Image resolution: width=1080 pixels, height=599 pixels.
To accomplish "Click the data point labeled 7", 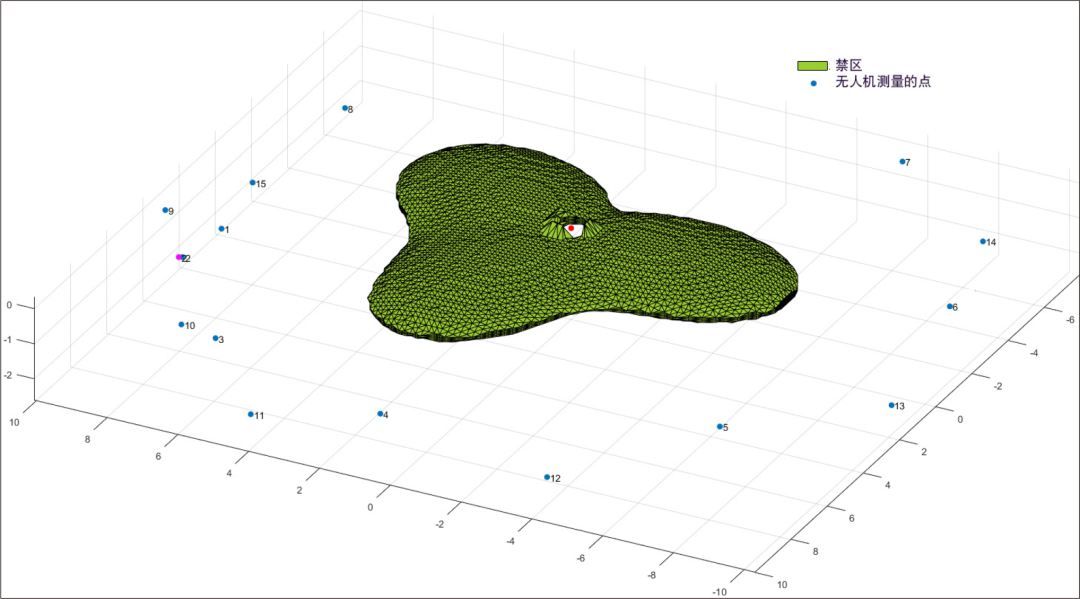I will click(x=902, y=161).
